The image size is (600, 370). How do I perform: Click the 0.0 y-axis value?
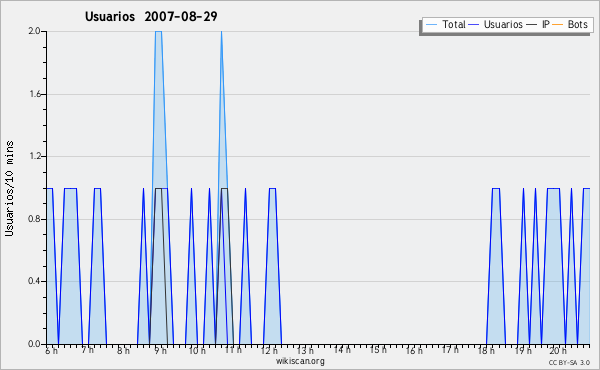(x=34, y=344)
